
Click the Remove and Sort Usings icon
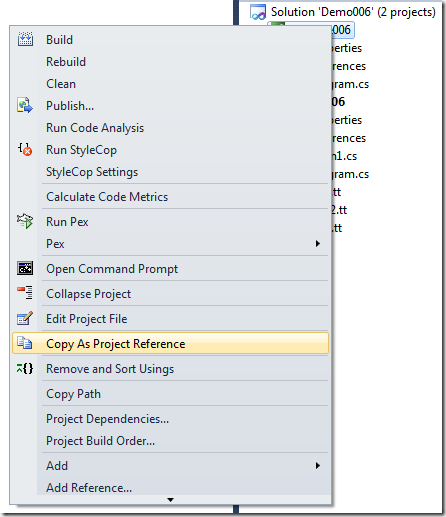pos(25,369)
